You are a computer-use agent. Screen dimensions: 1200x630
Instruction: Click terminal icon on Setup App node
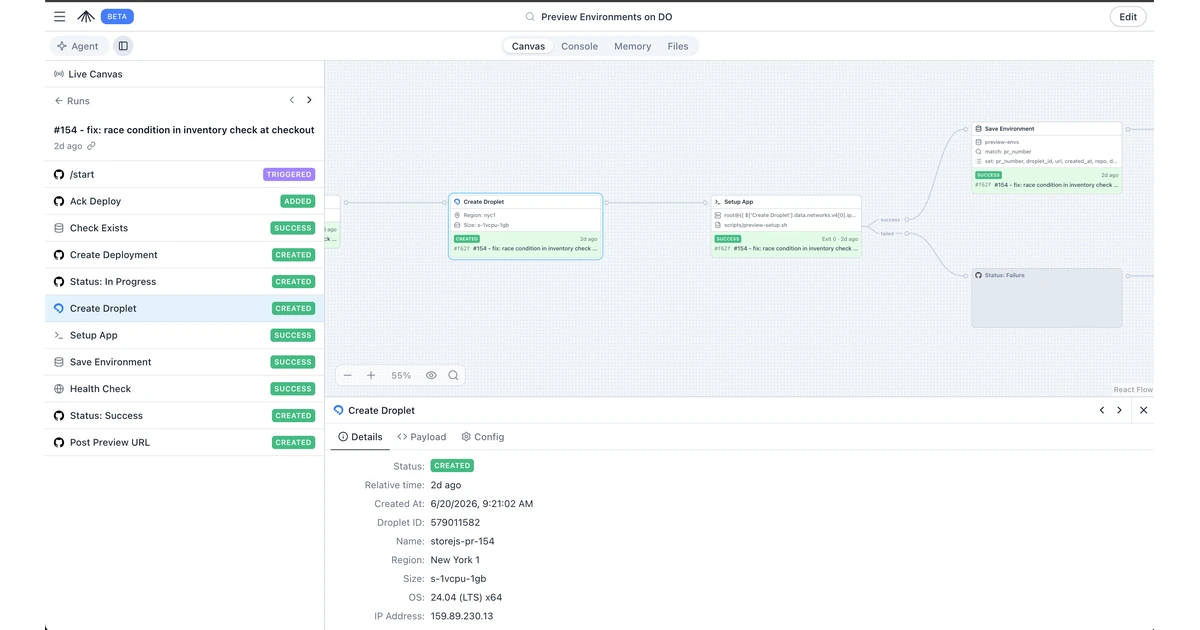tap(718, 202)
